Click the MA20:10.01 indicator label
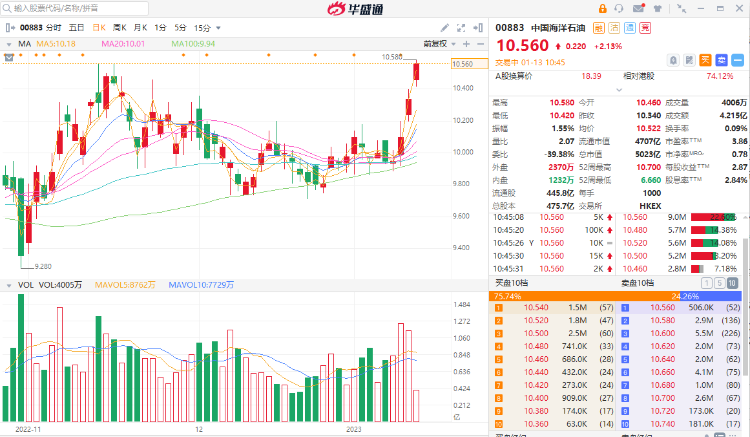This screenshot has width=750, height=437. pos(123,44)
